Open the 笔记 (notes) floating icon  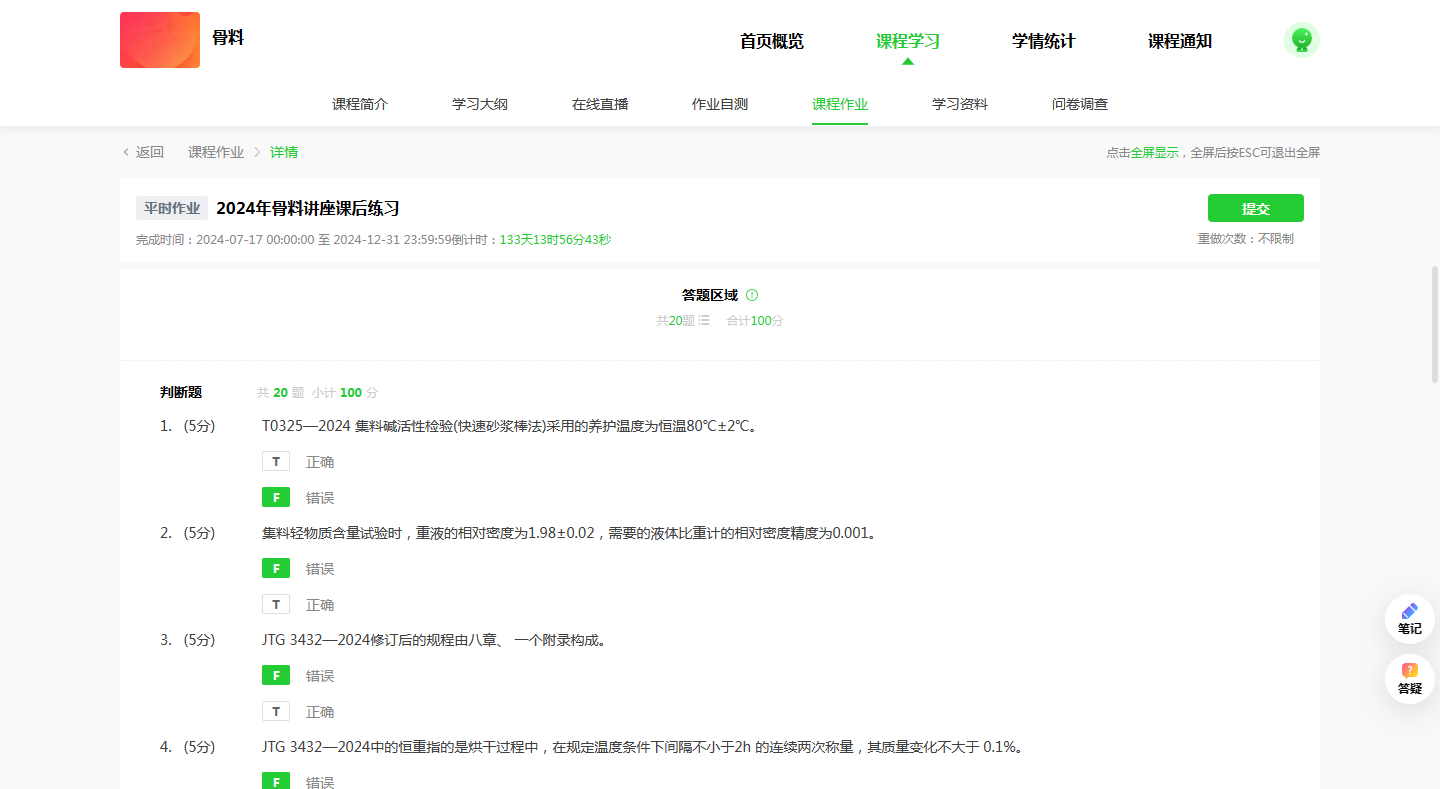click(1409, 618)
